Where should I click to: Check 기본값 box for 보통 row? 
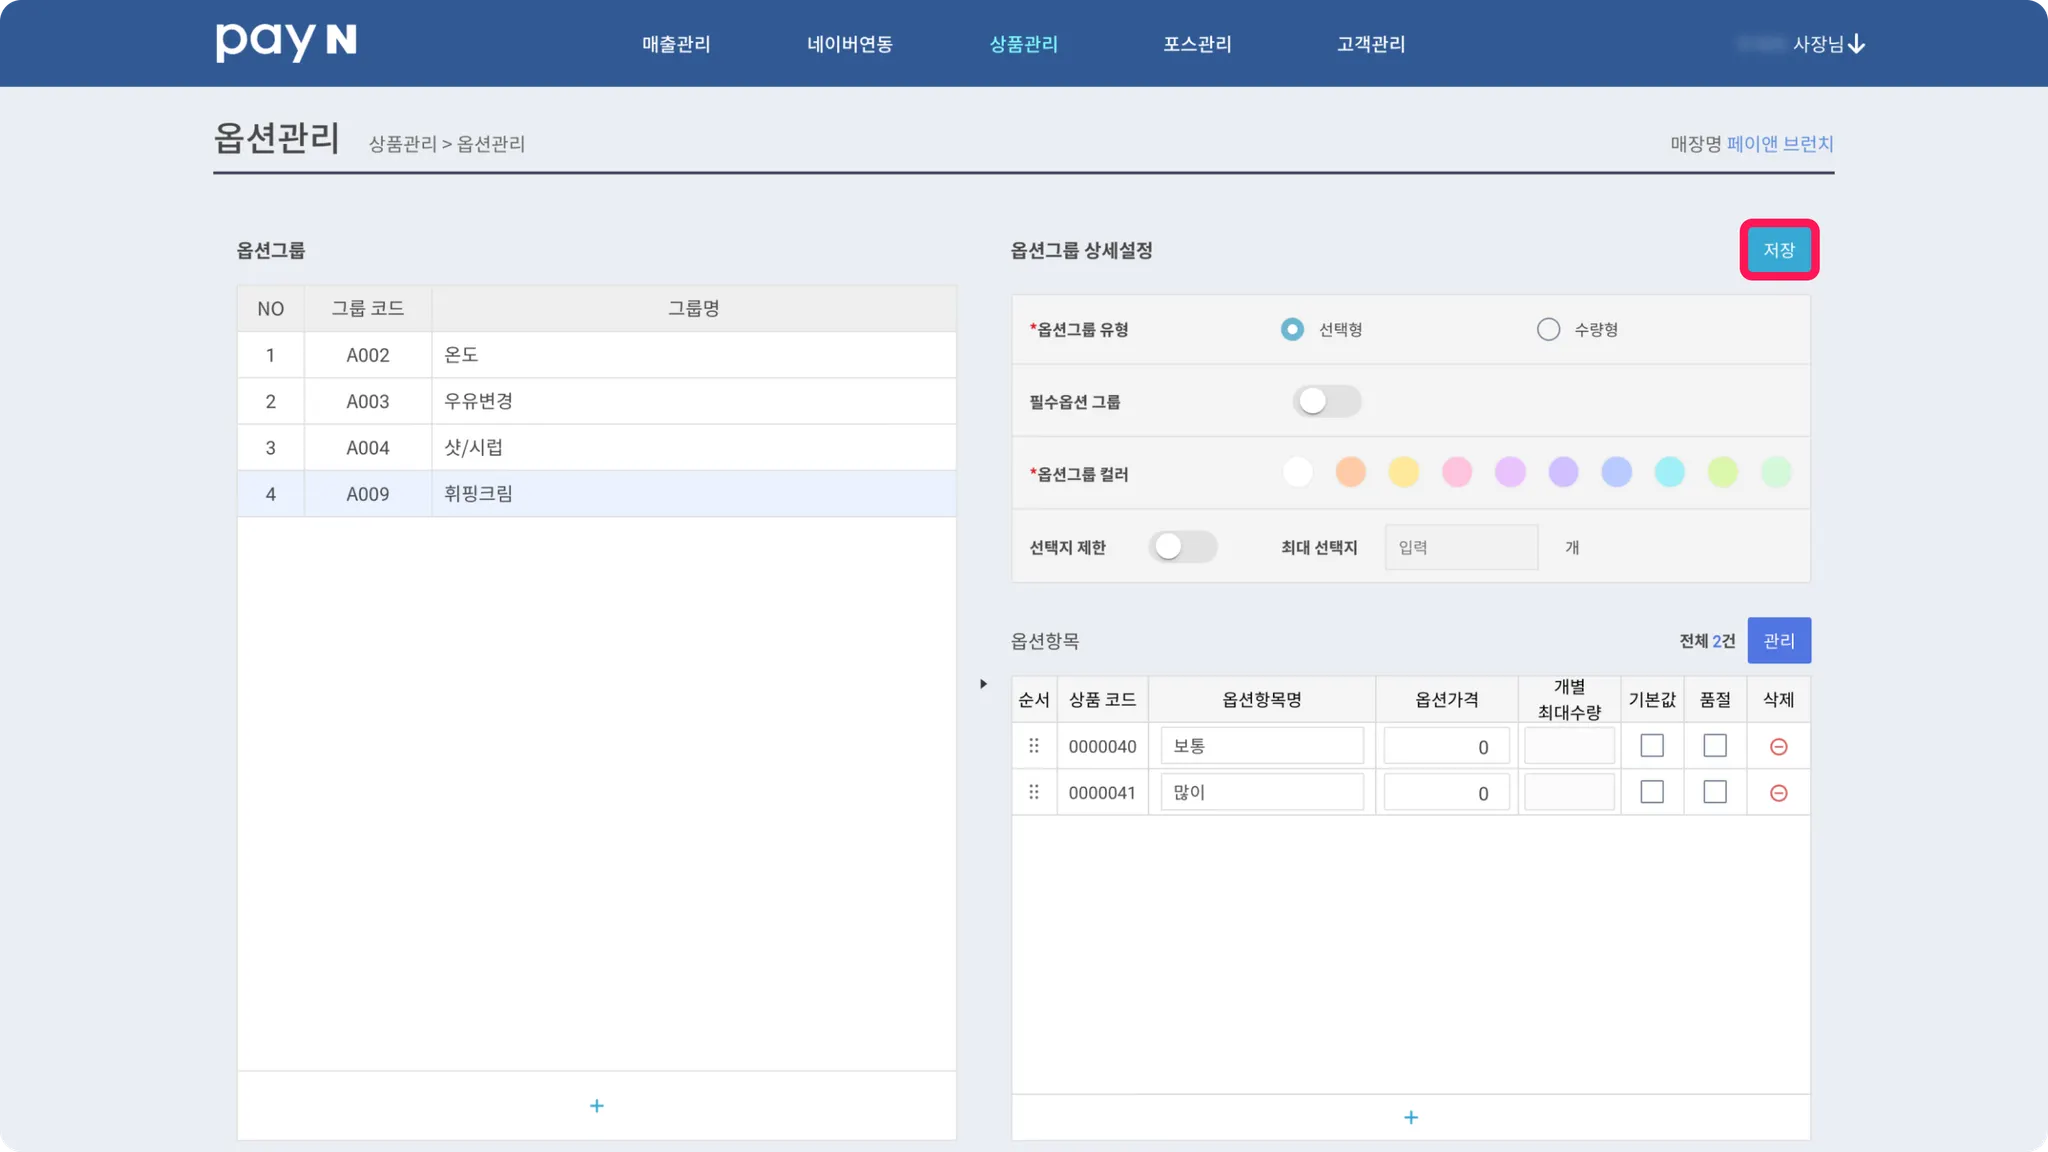1652,746
